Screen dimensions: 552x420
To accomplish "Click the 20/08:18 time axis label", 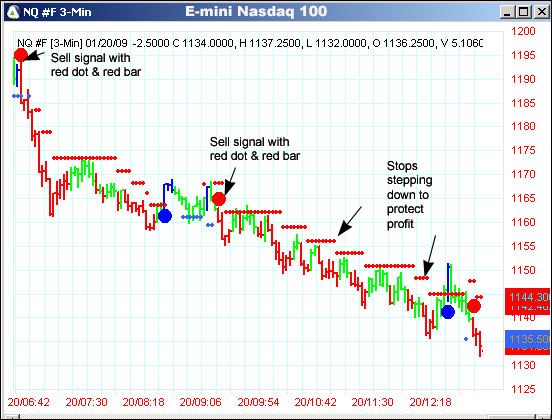I will [x=143, y=402].
